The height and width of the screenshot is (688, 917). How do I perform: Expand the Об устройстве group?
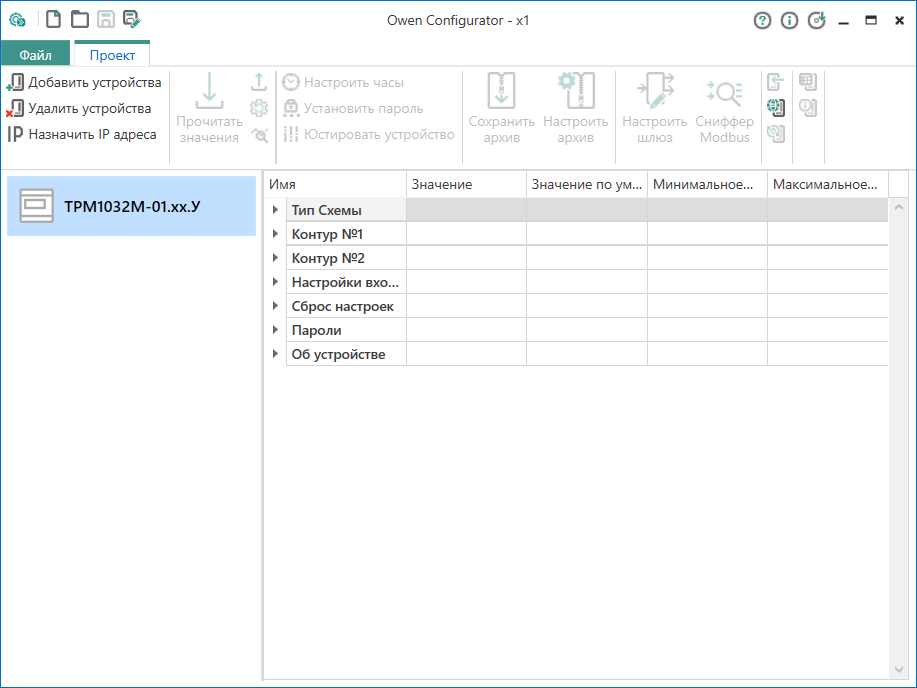275,354
